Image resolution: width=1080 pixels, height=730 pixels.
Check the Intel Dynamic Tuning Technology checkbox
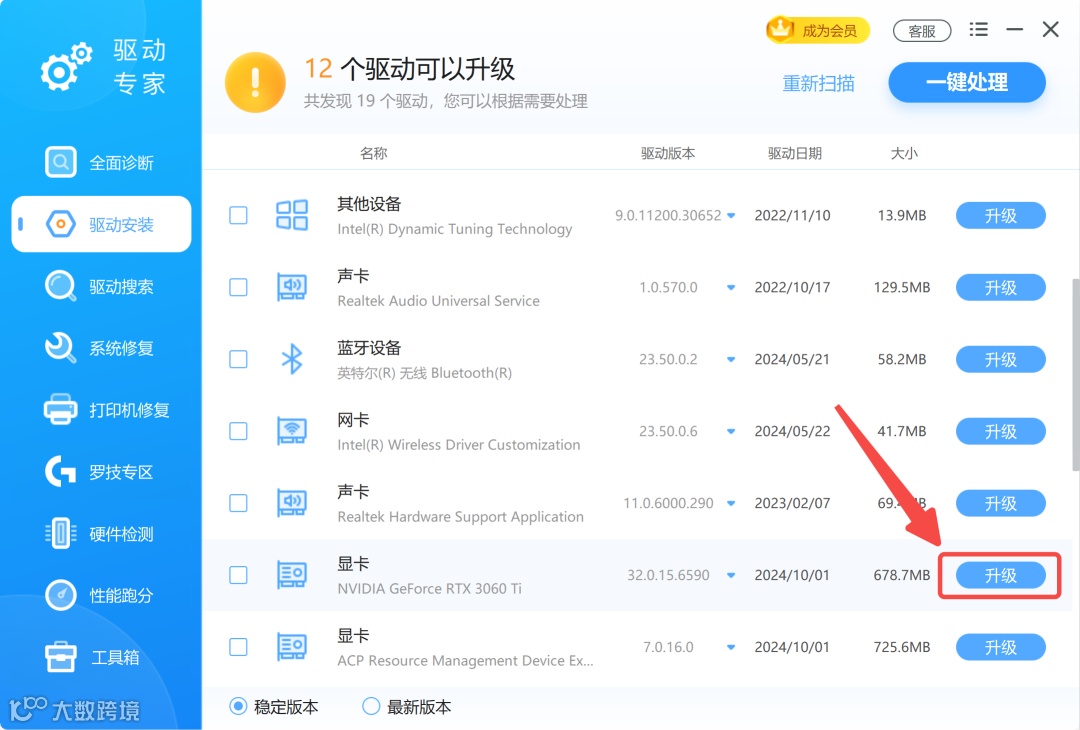coord(238,215)
